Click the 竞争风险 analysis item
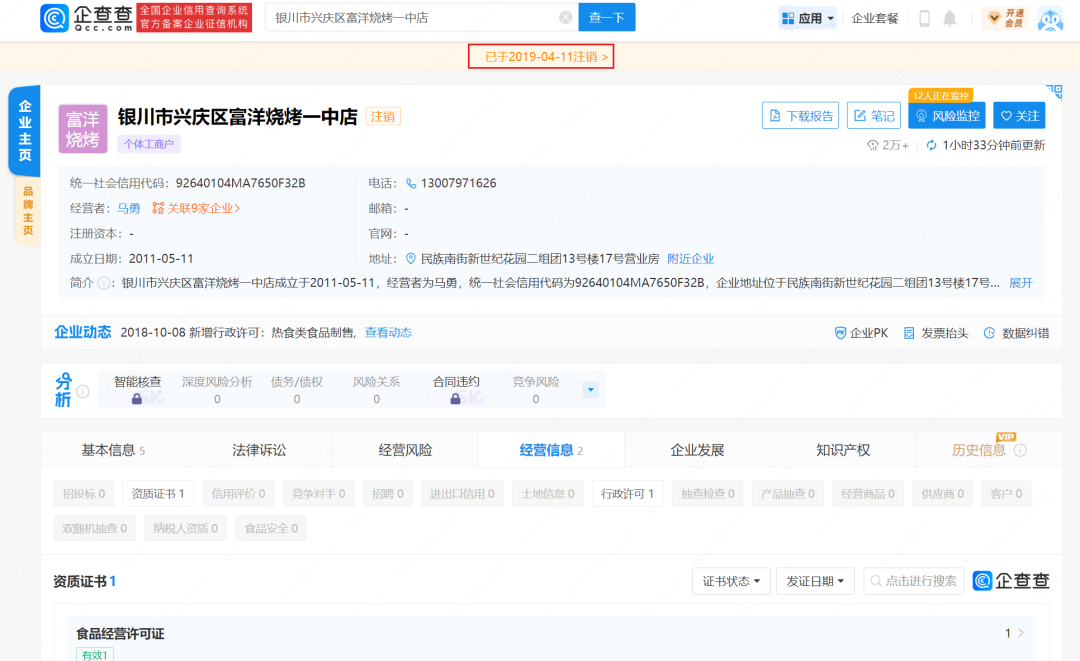This screenshot has width=1080, height=661. pos(536,390)
